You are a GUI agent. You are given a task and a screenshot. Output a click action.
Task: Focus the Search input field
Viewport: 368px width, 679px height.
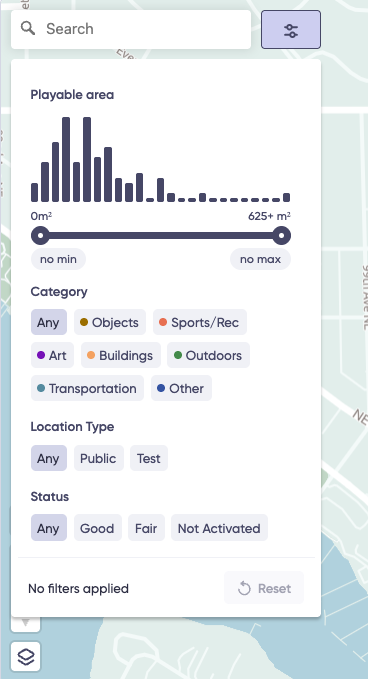tap(131, 29)
